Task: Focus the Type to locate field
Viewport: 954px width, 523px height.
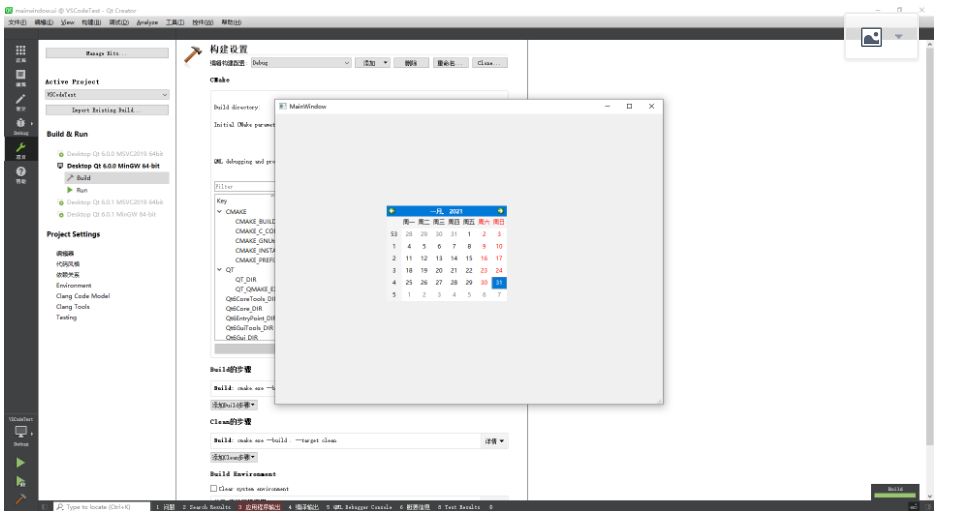Action: (102, 507)
